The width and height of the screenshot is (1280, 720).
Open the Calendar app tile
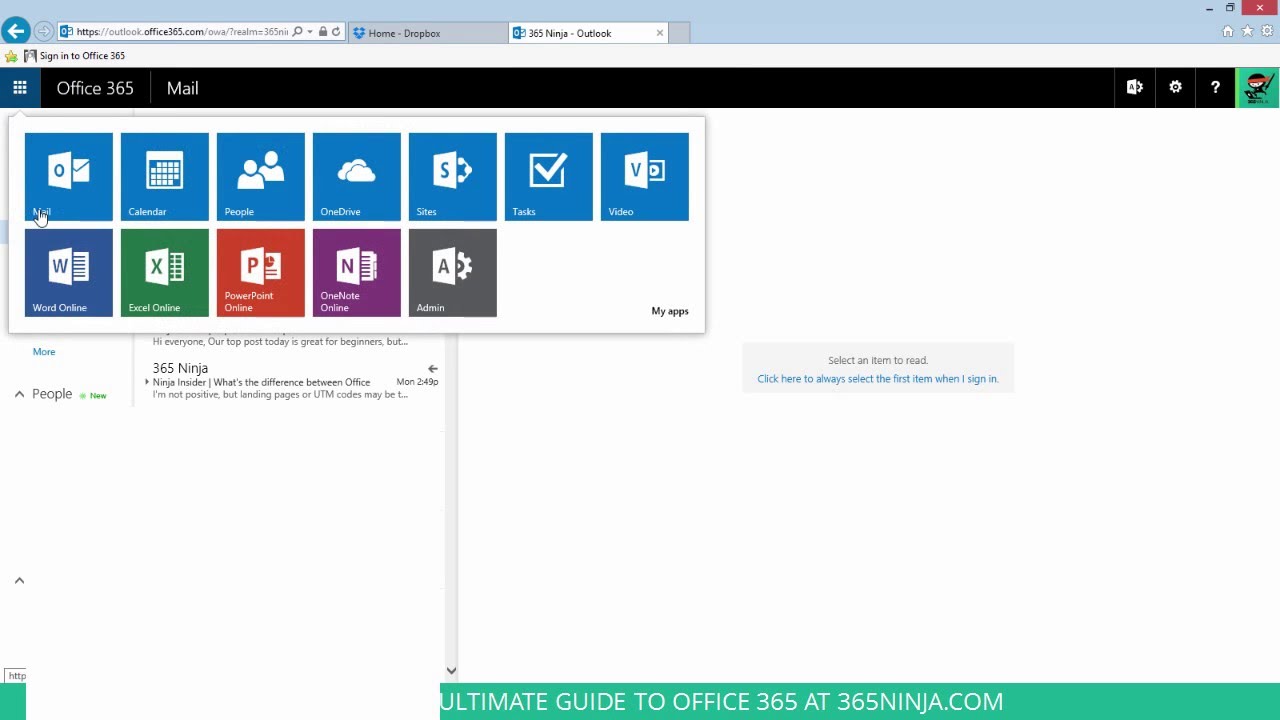pos(164,176)
